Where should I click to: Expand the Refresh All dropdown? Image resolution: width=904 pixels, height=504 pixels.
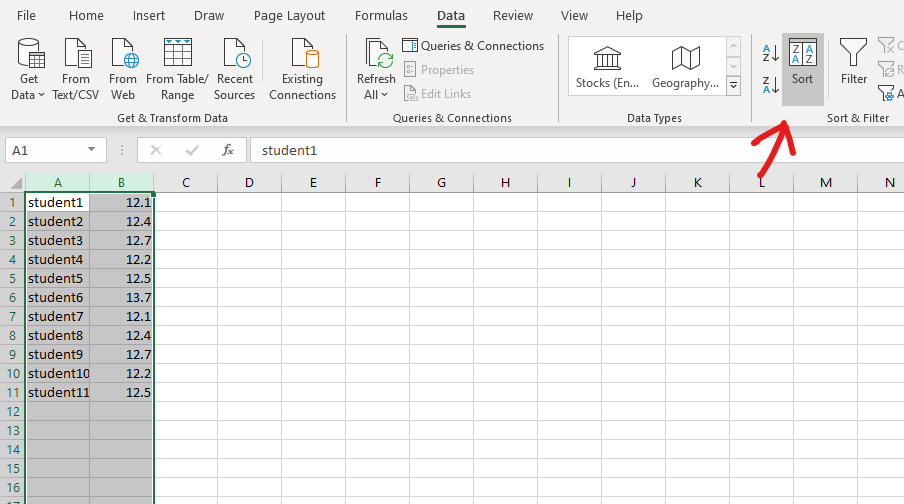pyautogui.click(x=376, y=94)
